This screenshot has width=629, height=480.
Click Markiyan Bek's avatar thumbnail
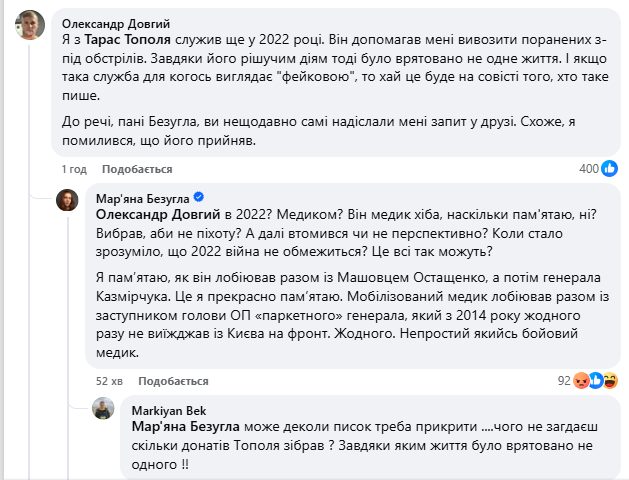(x=104, y=410)
